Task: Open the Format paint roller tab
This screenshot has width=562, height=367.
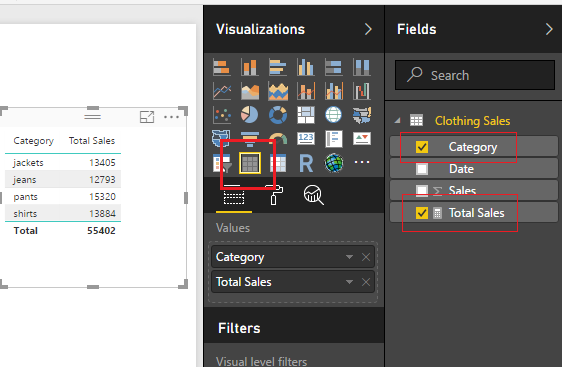Action: (x=274, y=195)
